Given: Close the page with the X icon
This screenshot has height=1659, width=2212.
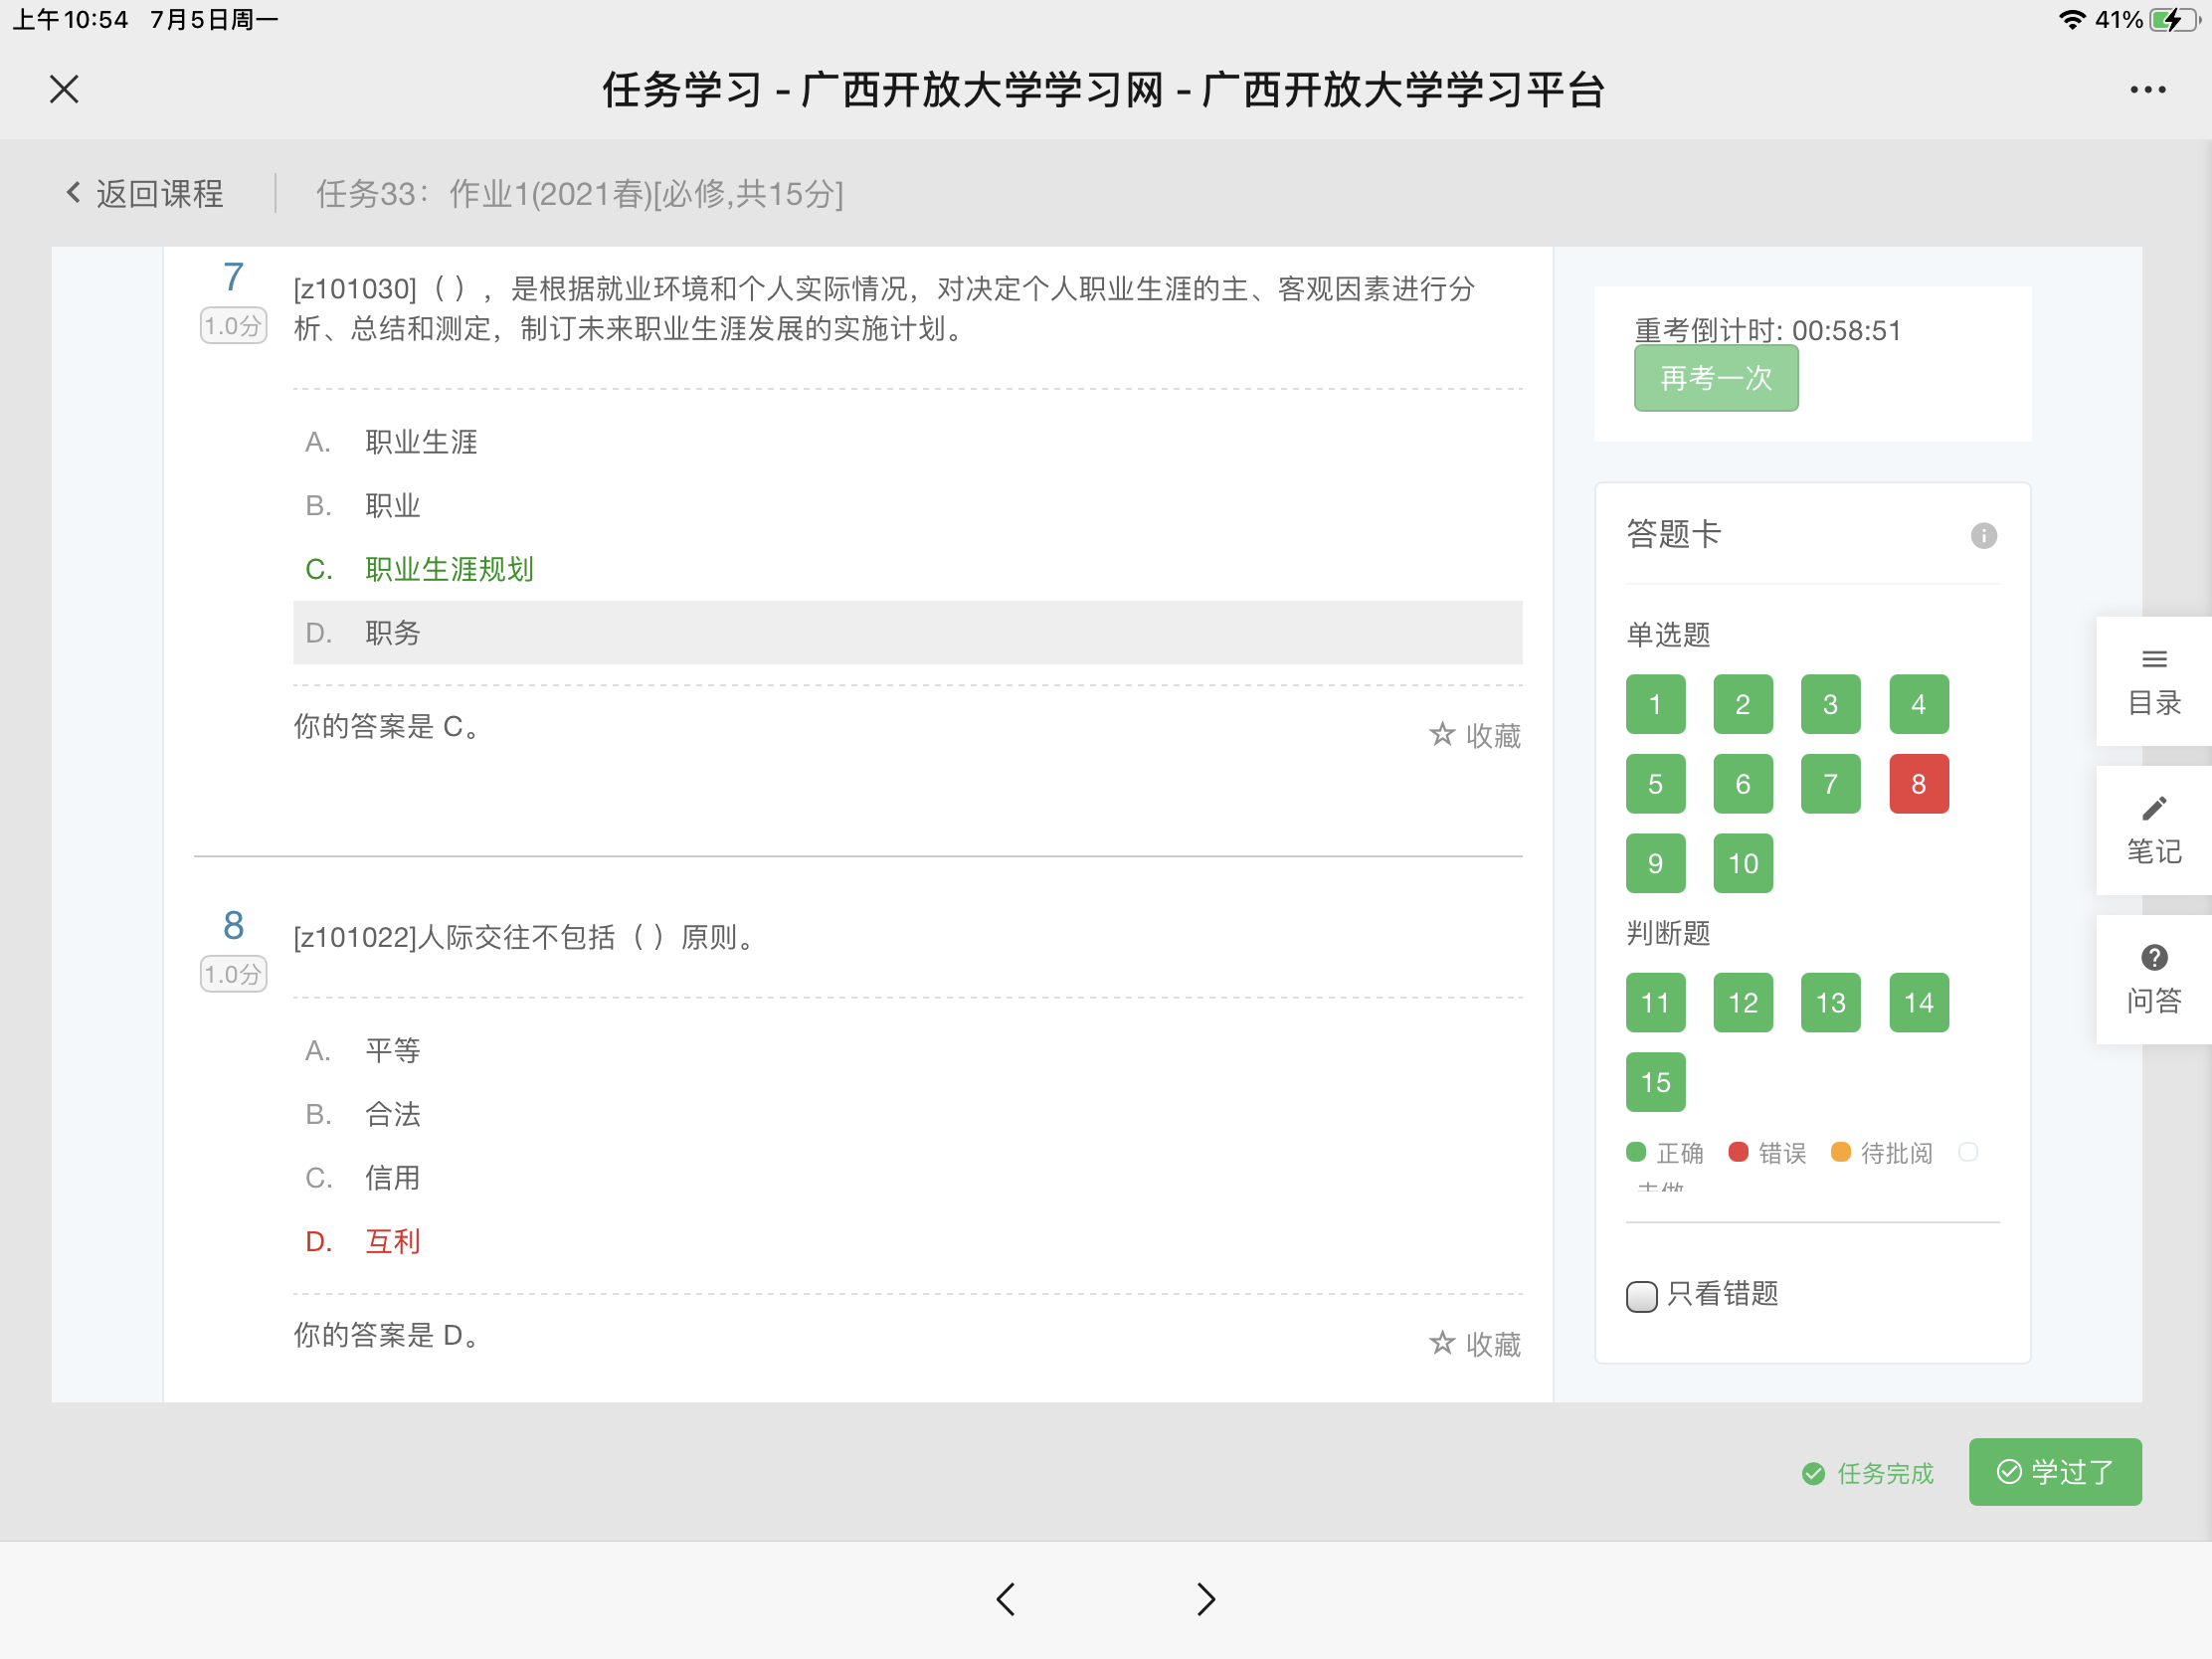Looking at the screenshot, I should pyautogui.click(x=64, y=90).
